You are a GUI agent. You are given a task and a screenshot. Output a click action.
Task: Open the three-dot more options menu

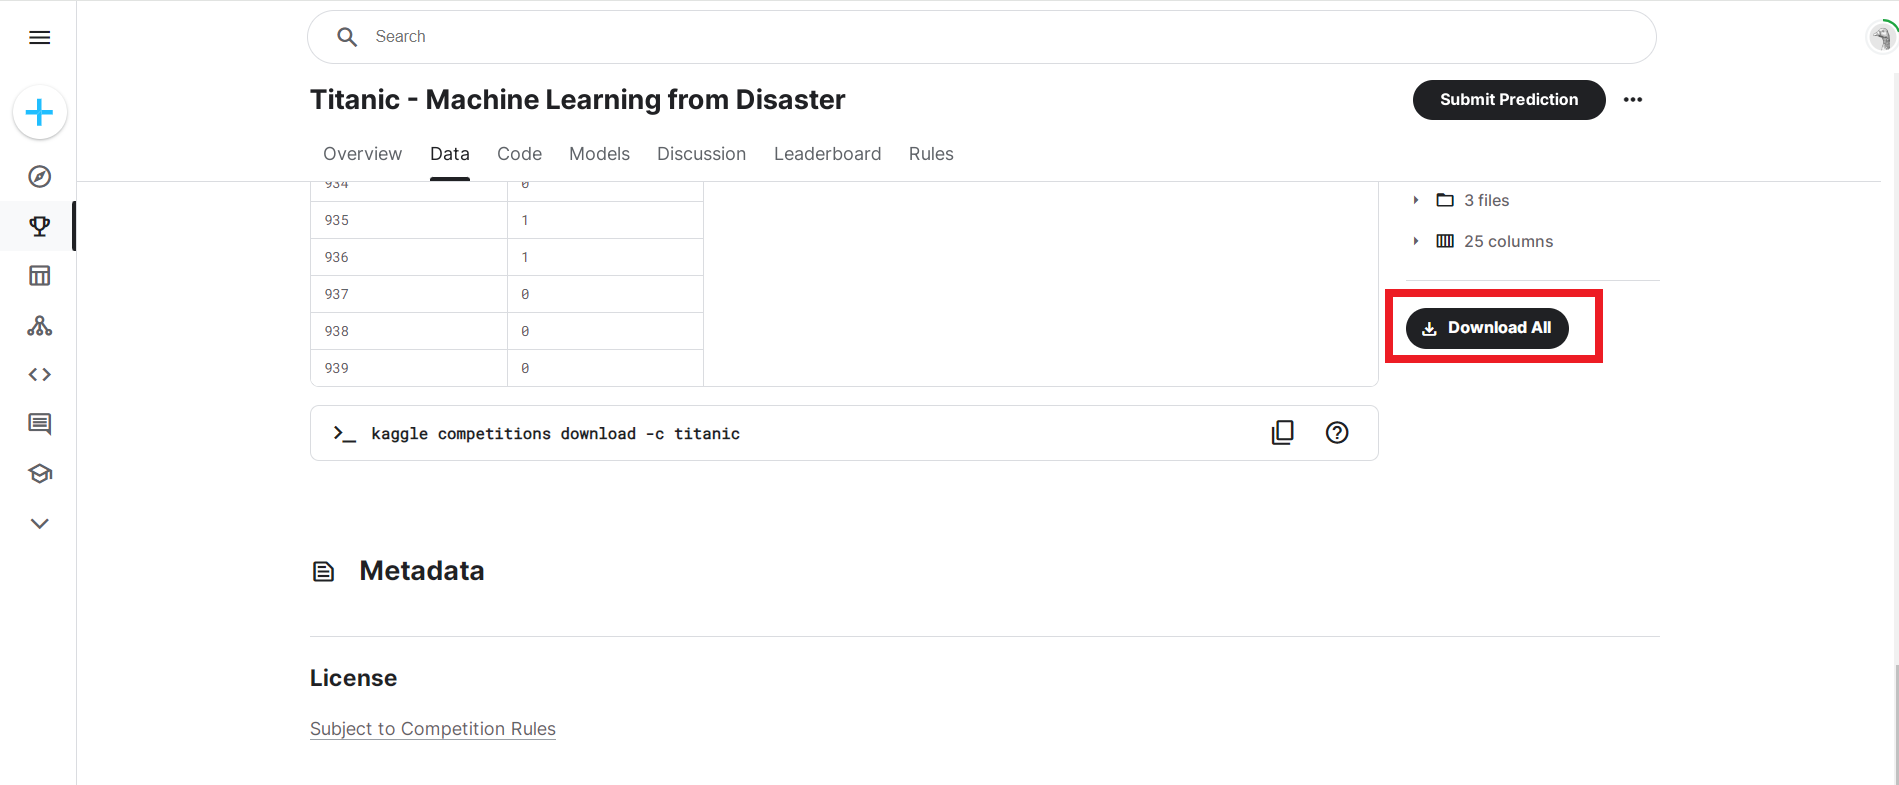pos(1633,100)
